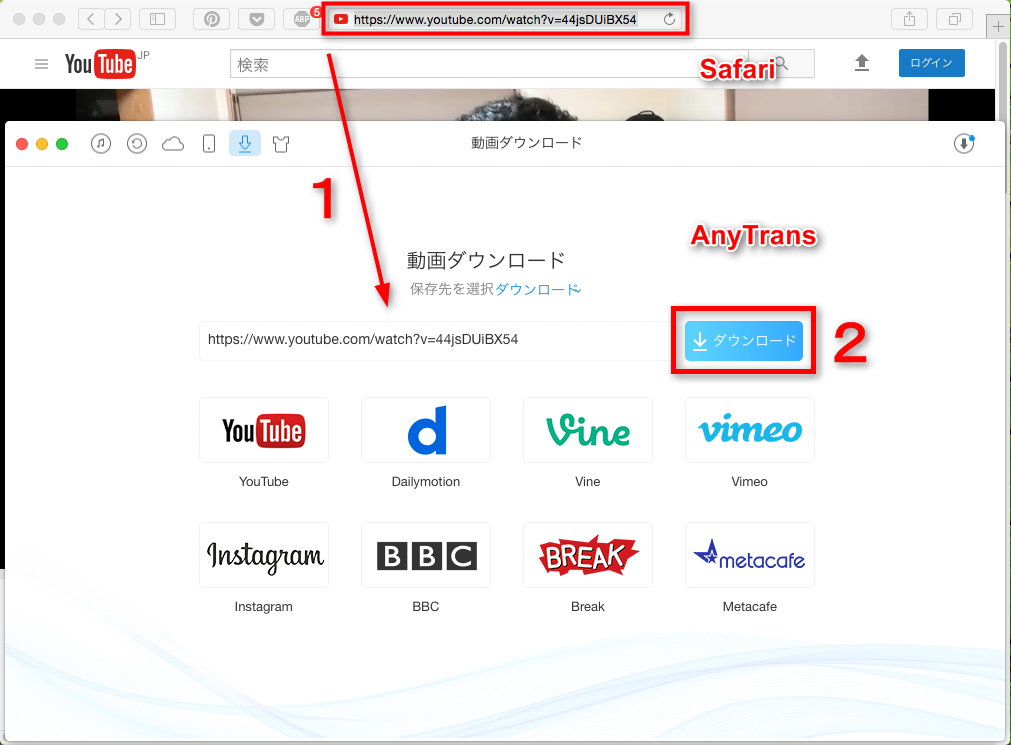Go forward in Safari
This screenshot has width=1011, height=745.
pos(117,19)
